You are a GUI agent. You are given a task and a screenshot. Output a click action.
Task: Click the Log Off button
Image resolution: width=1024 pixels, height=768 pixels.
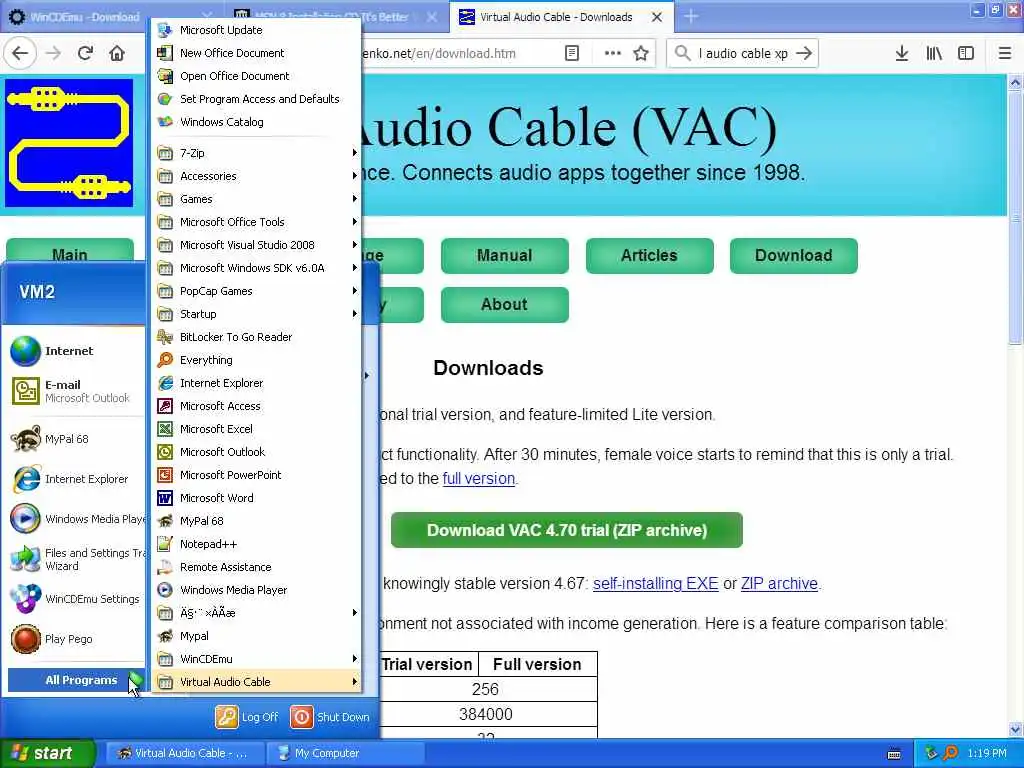(247, 717)
